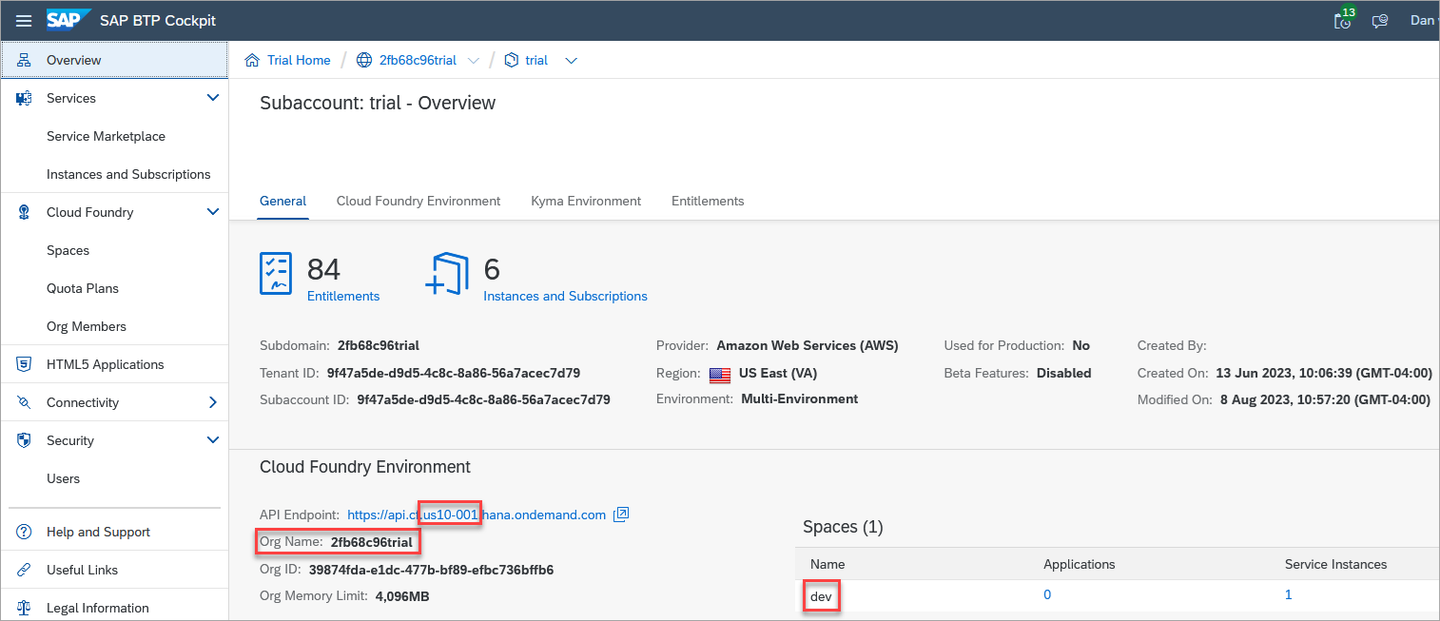The height and width of the screenshot is (621, 1440).
Task: Click the Name column header in Spaces
Action: [828, 564]
